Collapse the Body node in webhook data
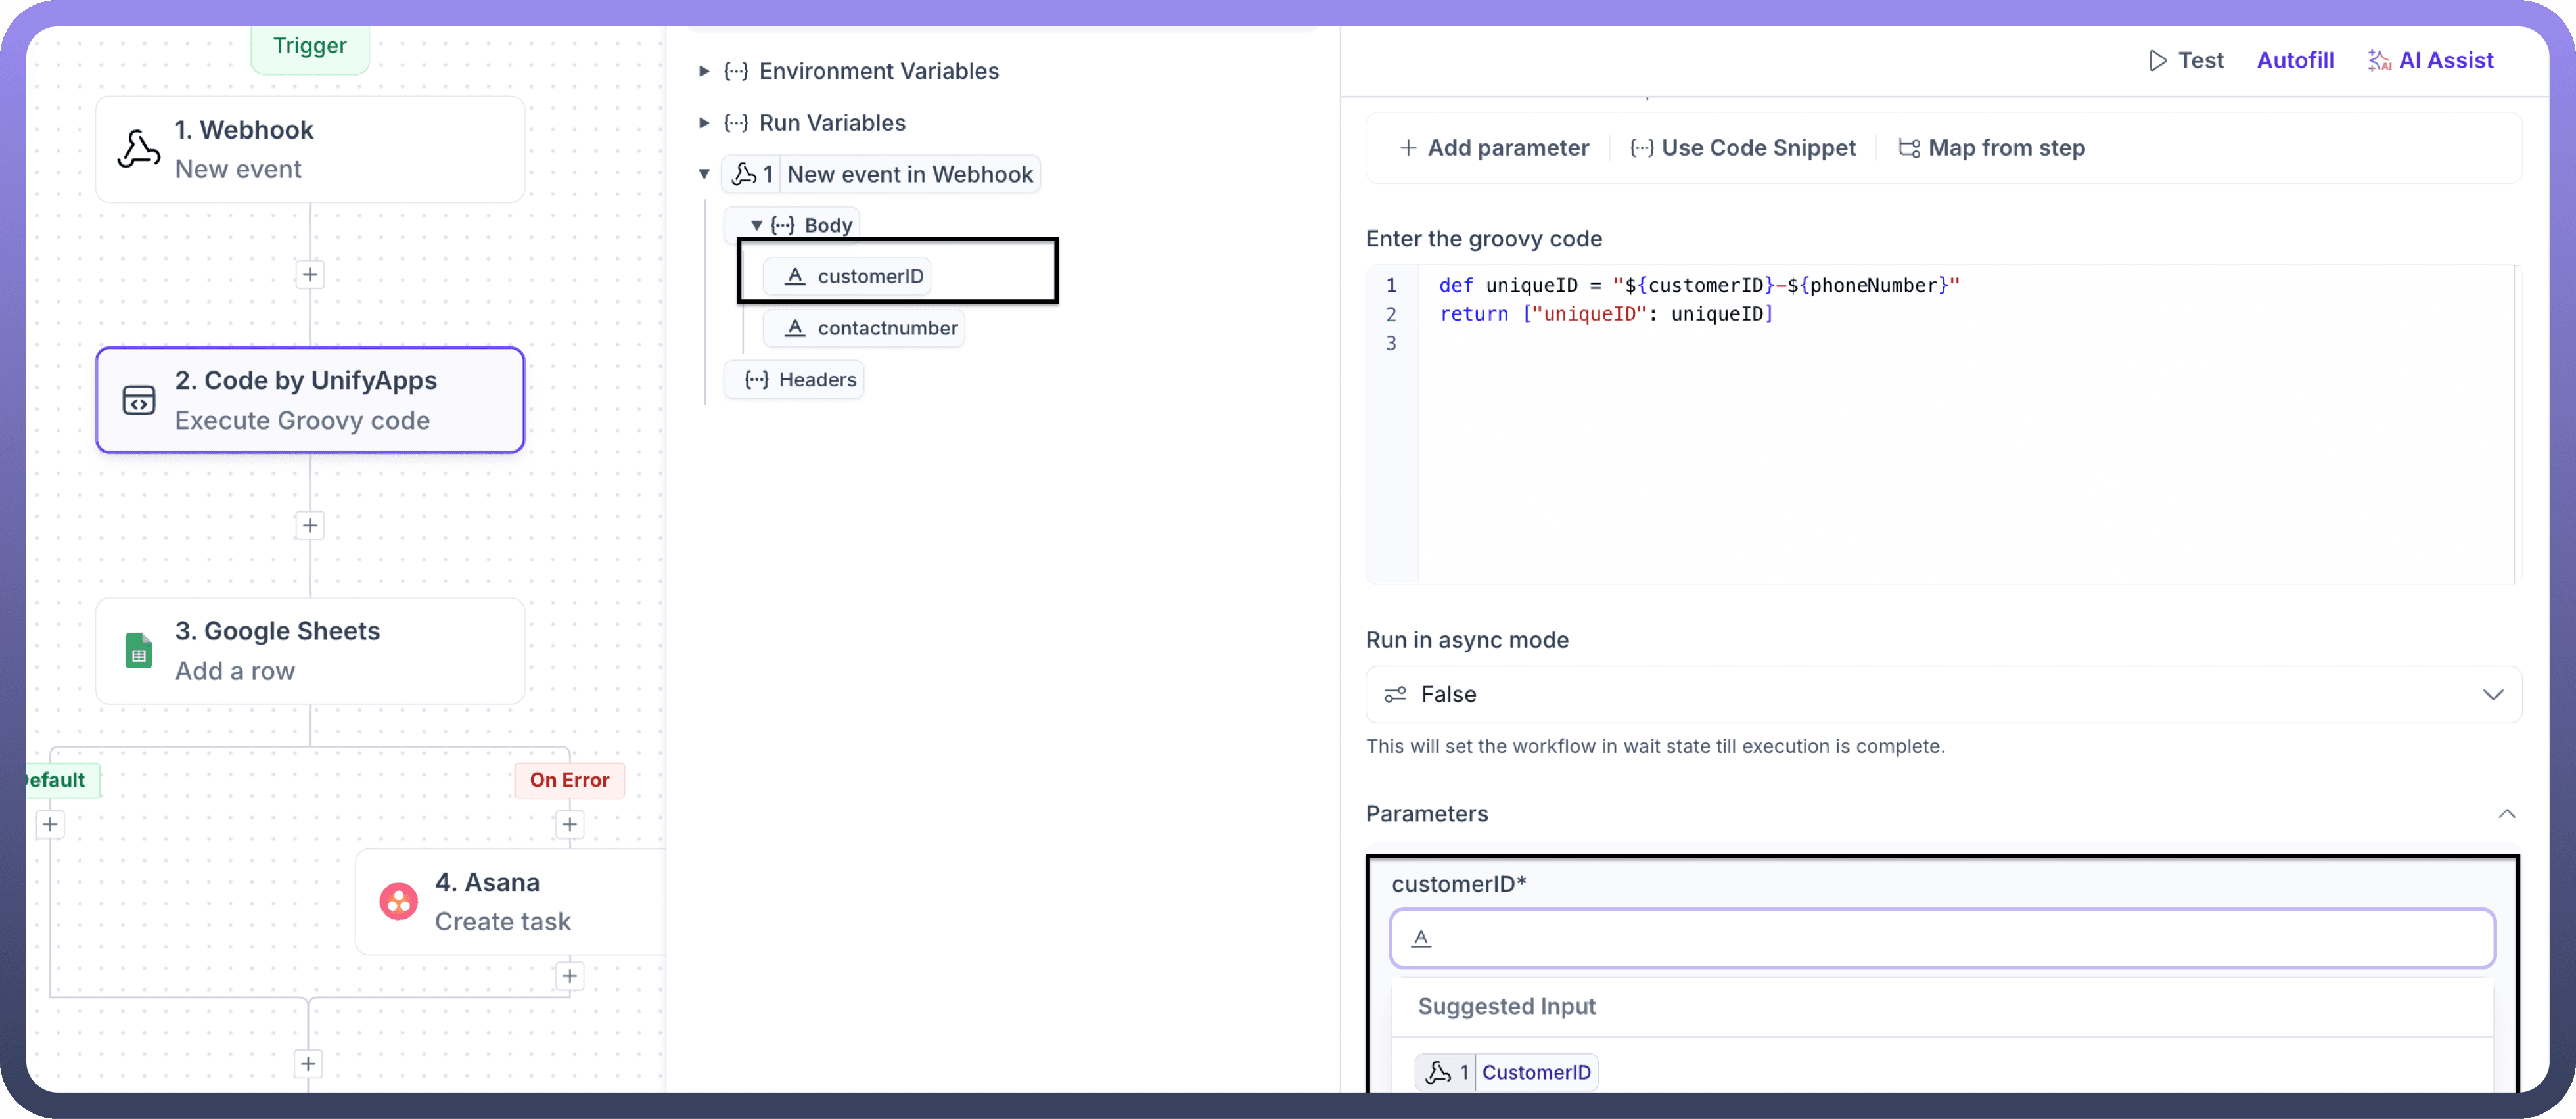This screenshot has height=1119, width=2576. pyautogui.click(x=757, y=226)
